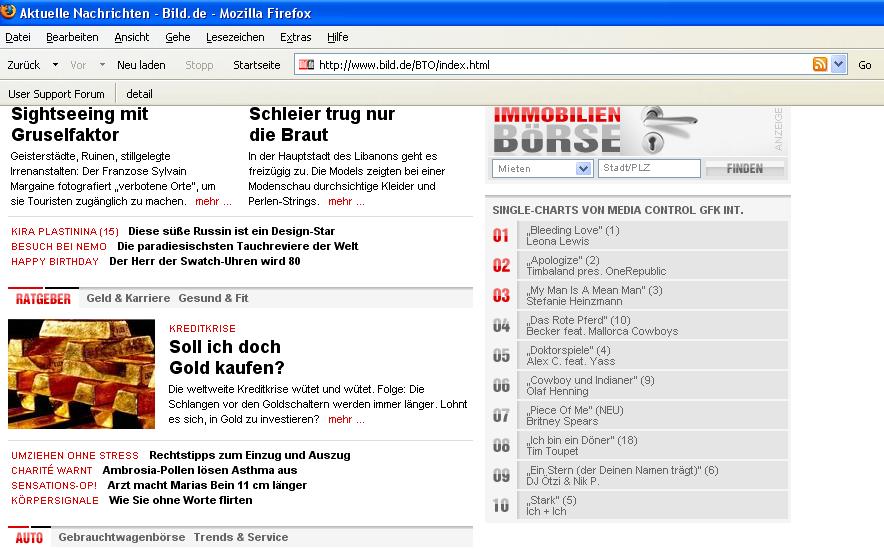Click the gold bars article thumbnail
Viewport: 884px width, 549px height.
(81, 374)
